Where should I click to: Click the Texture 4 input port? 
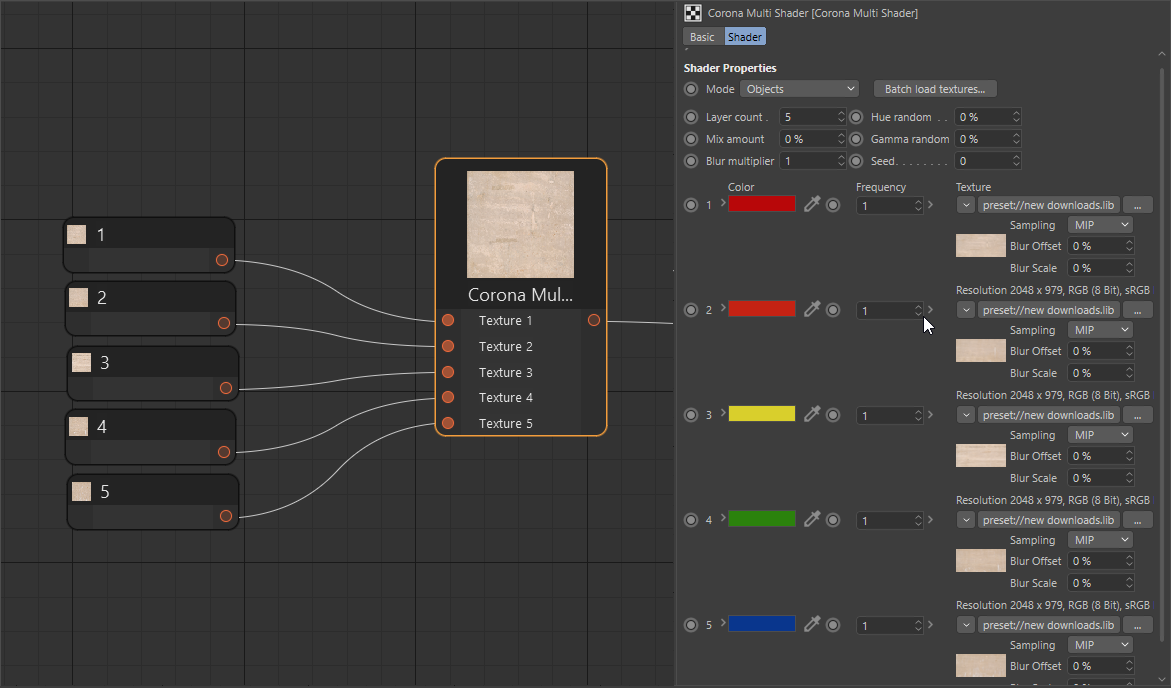[448, 397]
